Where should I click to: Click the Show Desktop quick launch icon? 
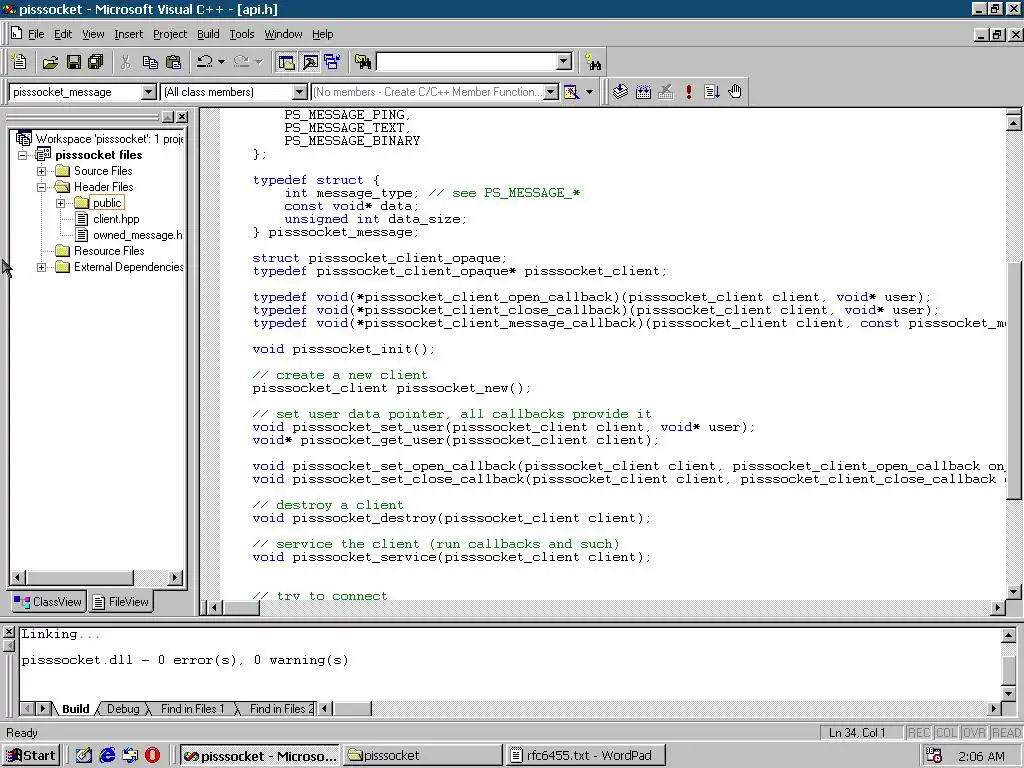click(84, 756)
